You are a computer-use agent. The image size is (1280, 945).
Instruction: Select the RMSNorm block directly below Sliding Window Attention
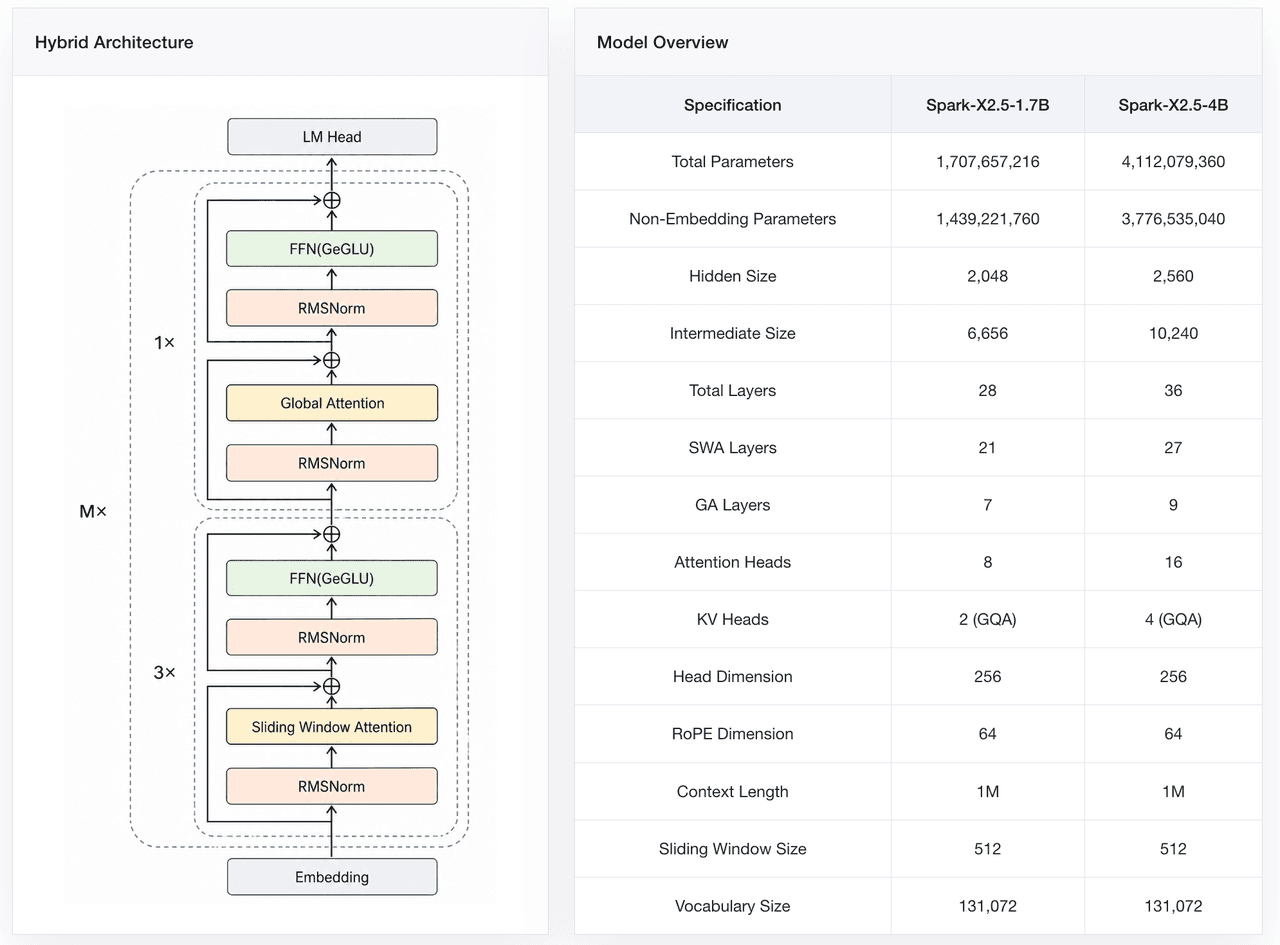(332, 786)
